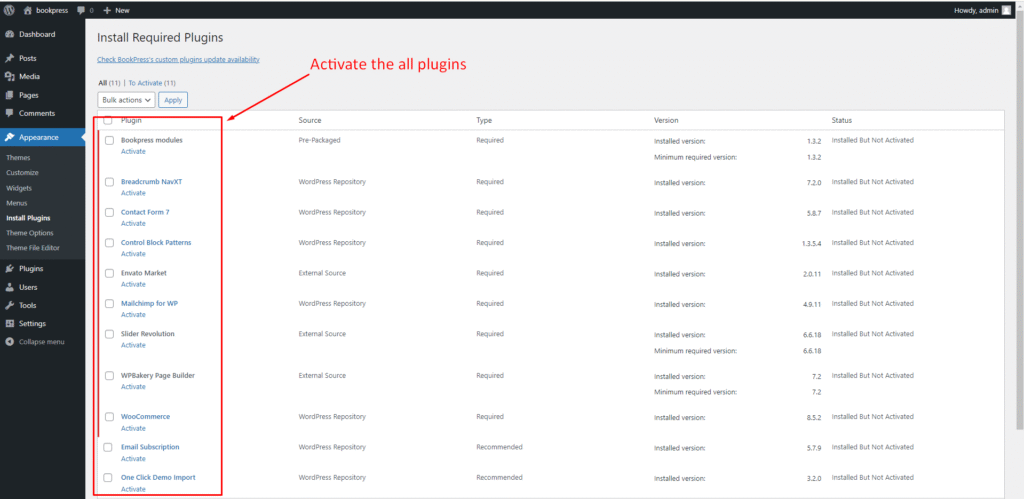This screenshot has width=1024, height=499.
Task: Click the Collapse menu arrow icon
Action: coord(10,342)
